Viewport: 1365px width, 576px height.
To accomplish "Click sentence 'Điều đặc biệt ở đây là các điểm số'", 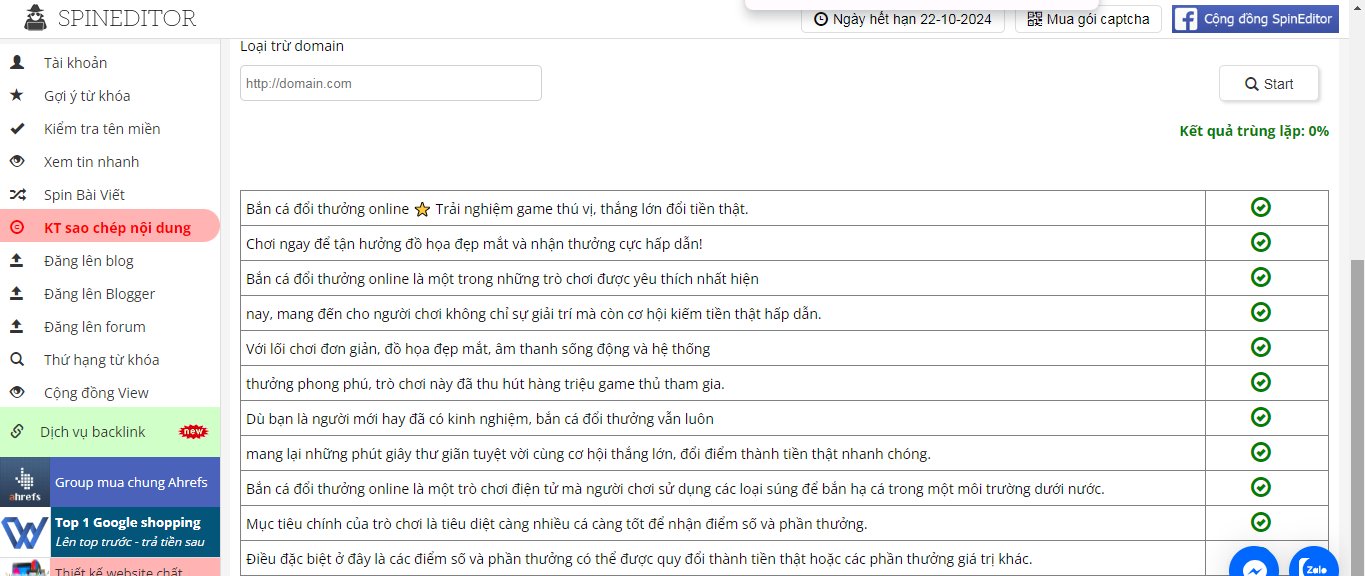I will click(x=639, y=559).
